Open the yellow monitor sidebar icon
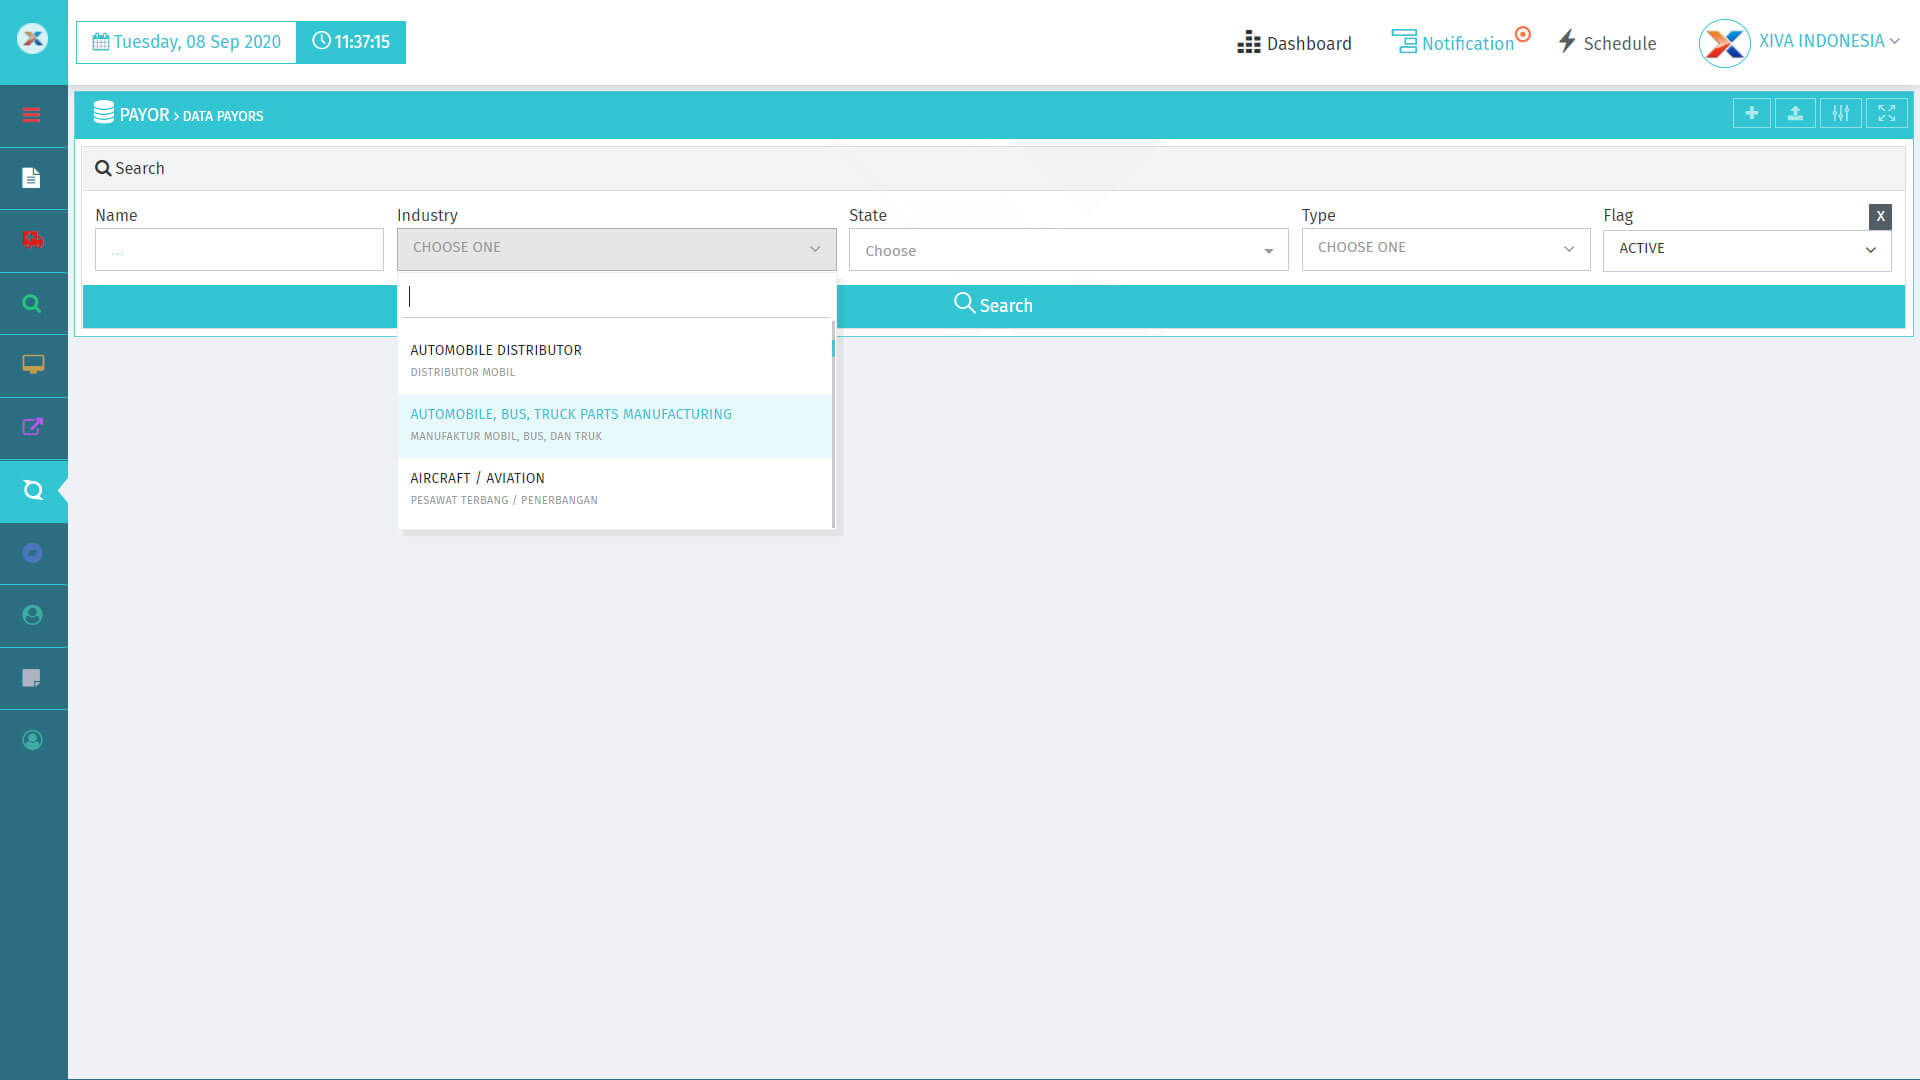The height and width of the screenshot is (1080, 1920). point(33,365)
